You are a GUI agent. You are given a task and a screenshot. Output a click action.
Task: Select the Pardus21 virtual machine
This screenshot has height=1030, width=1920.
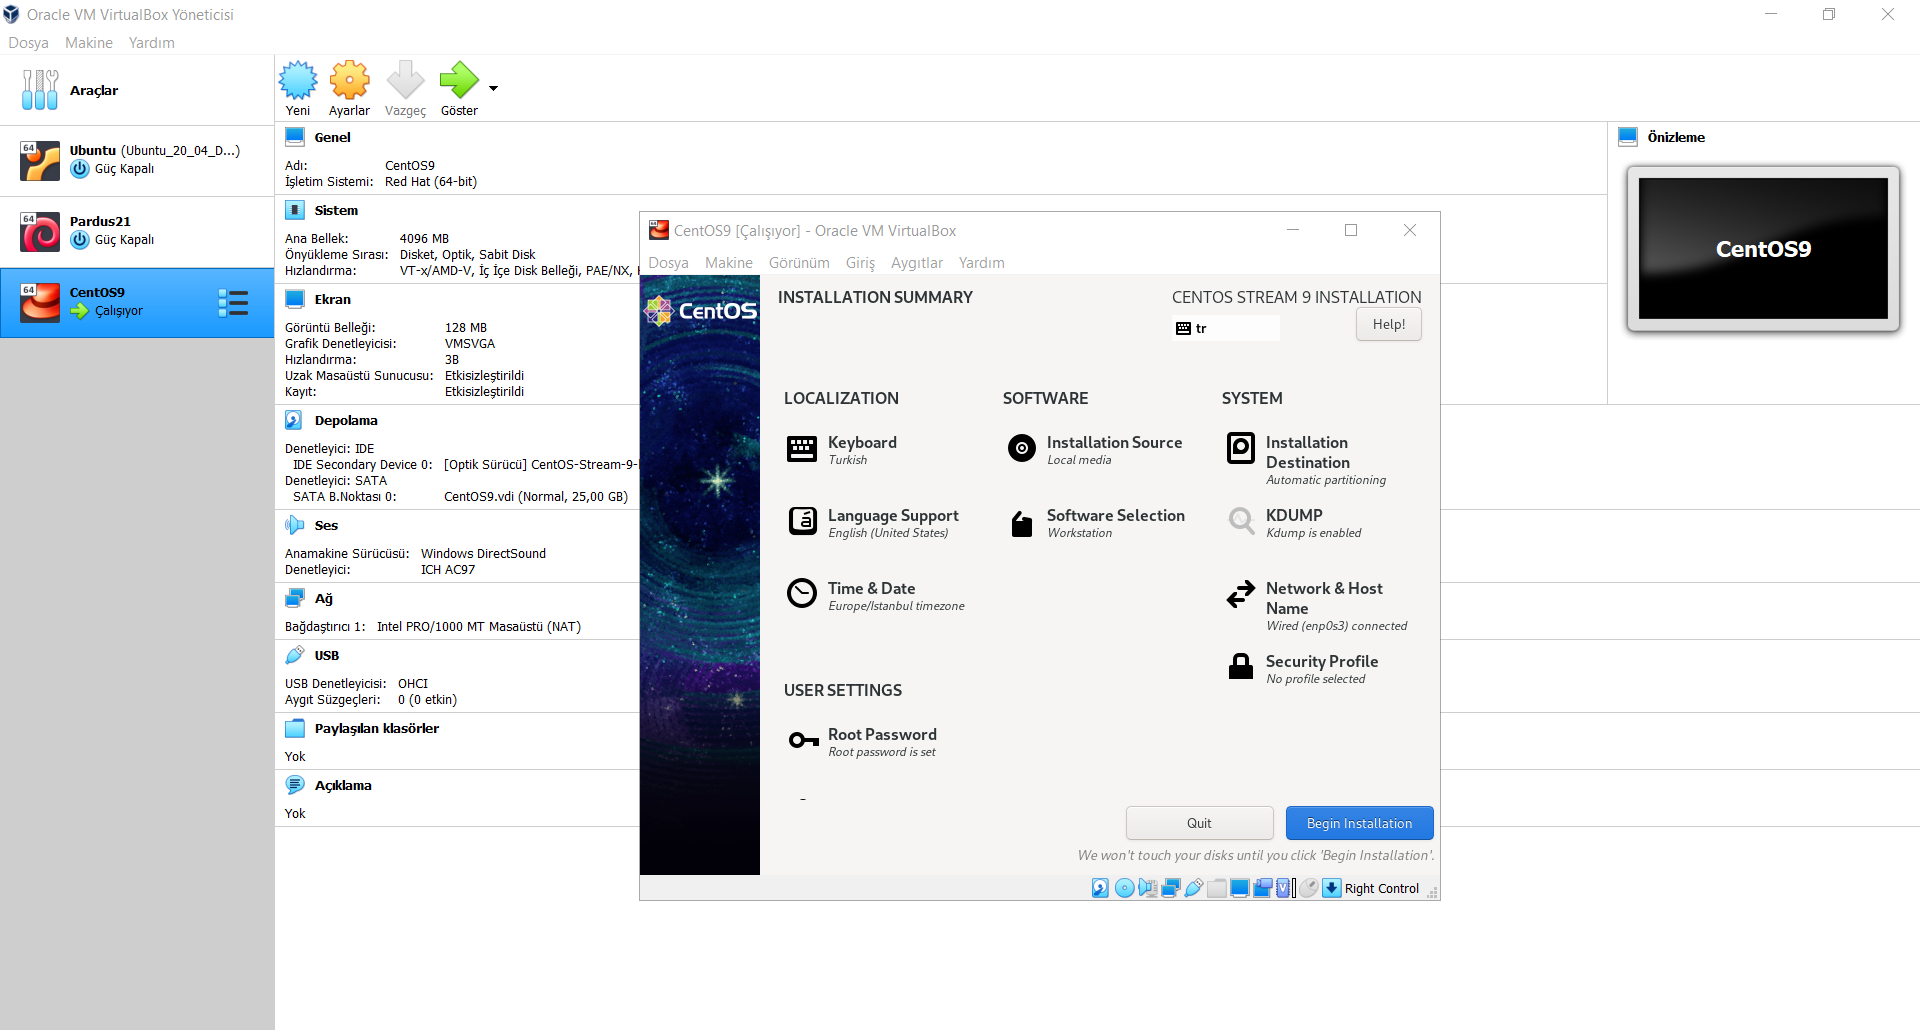pos(137,231)
